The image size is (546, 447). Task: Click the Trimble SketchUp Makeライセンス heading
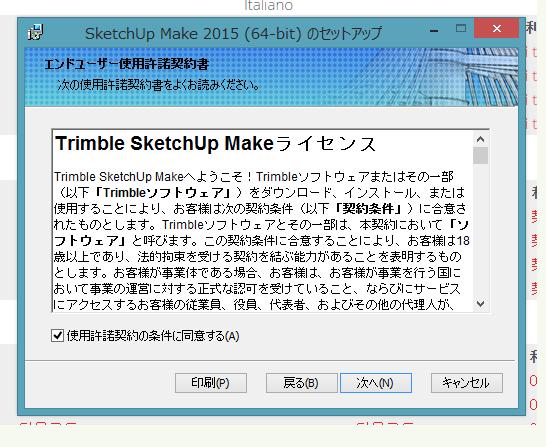coord(215,143)
